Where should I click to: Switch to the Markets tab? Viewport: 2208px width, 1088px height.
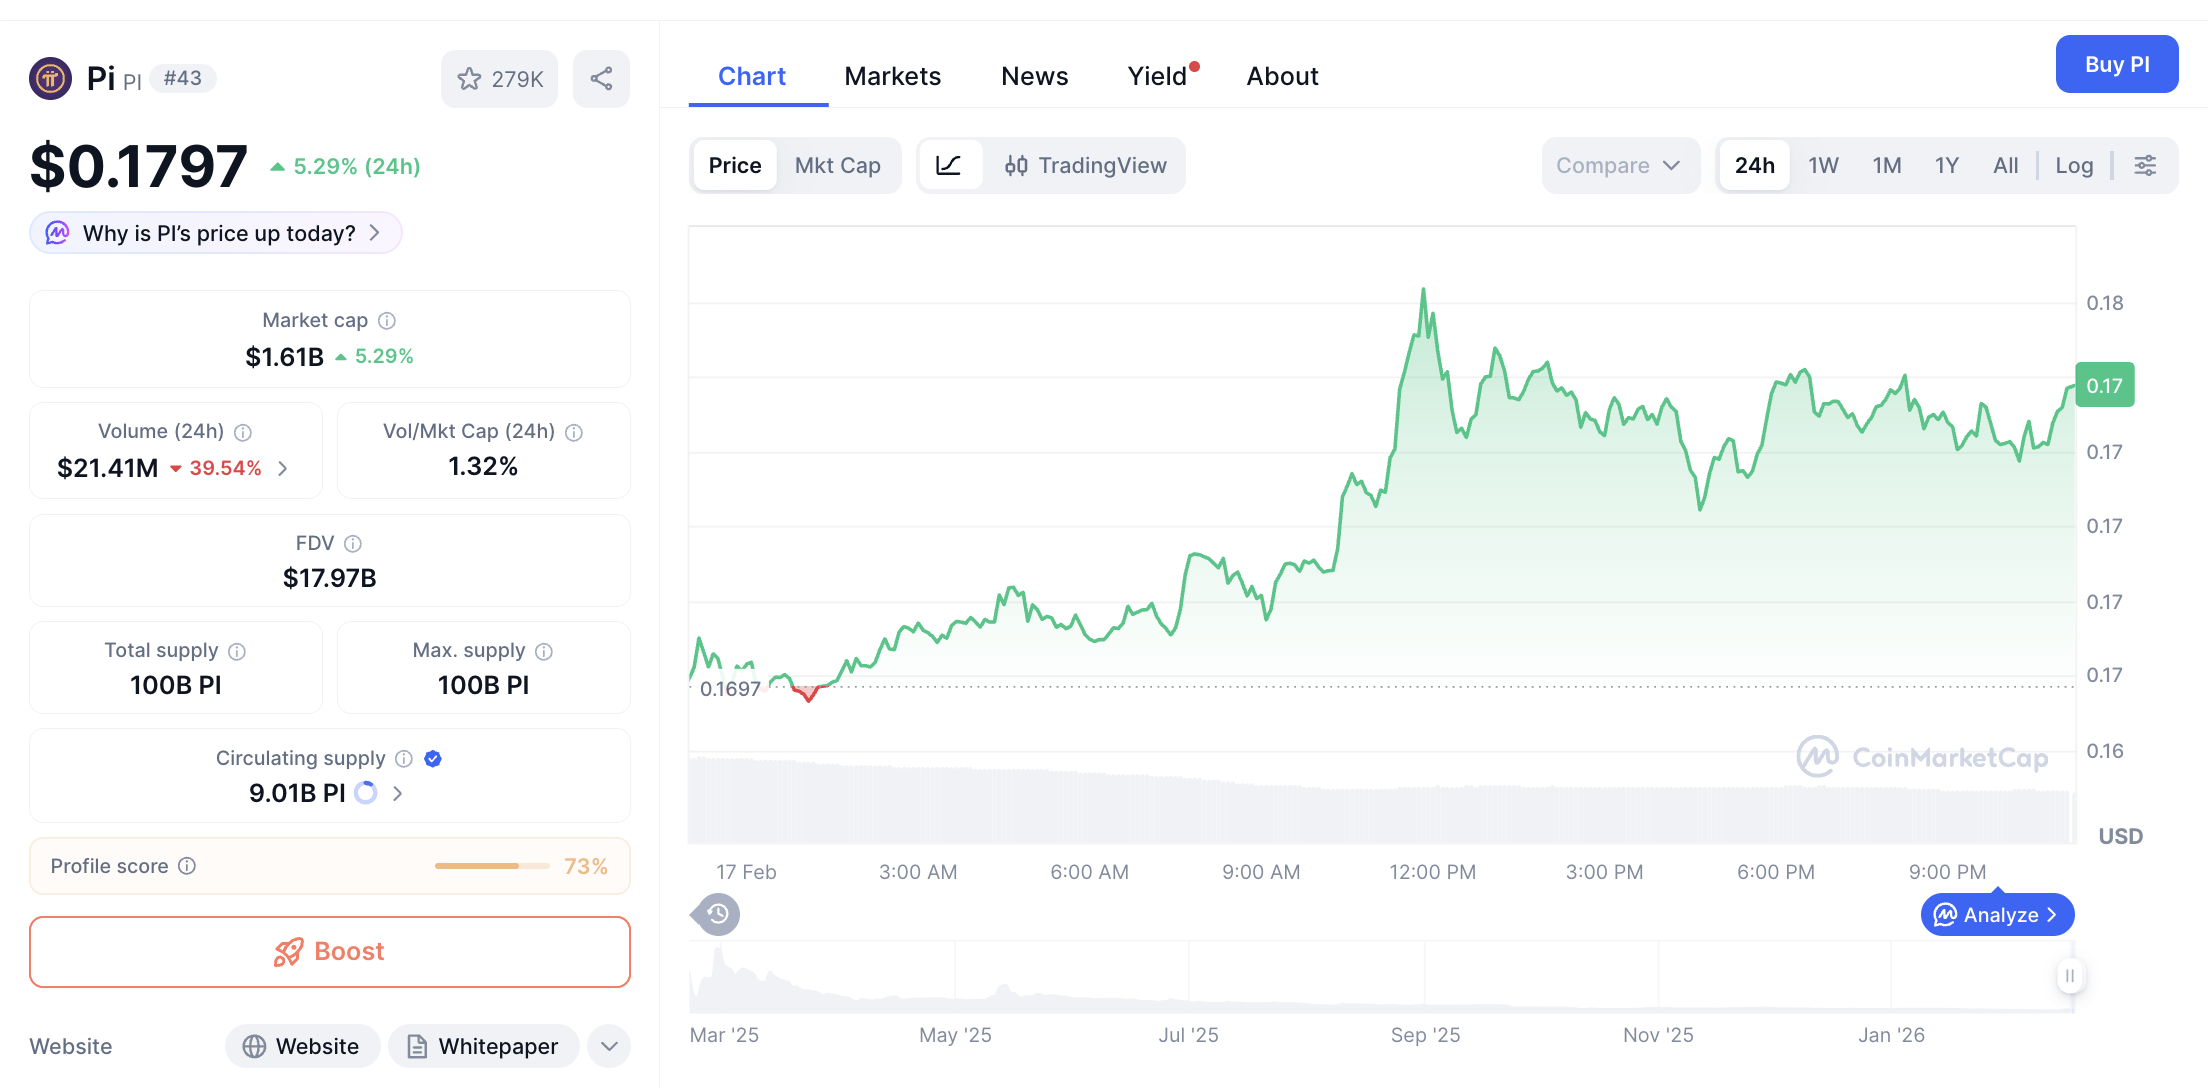(893, 76)
